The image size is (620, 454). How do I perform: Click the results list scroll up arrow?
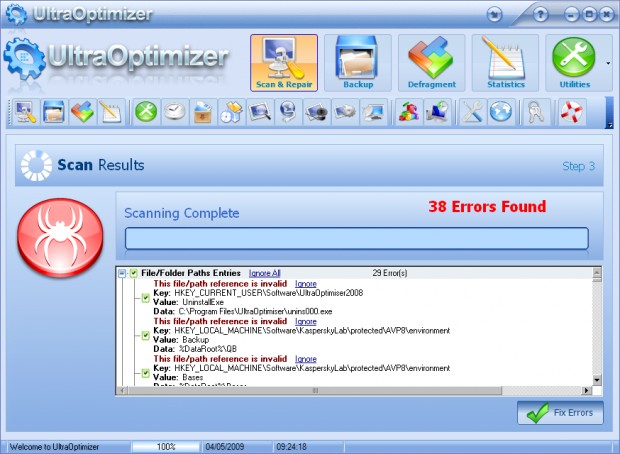[x=597, y=272]
